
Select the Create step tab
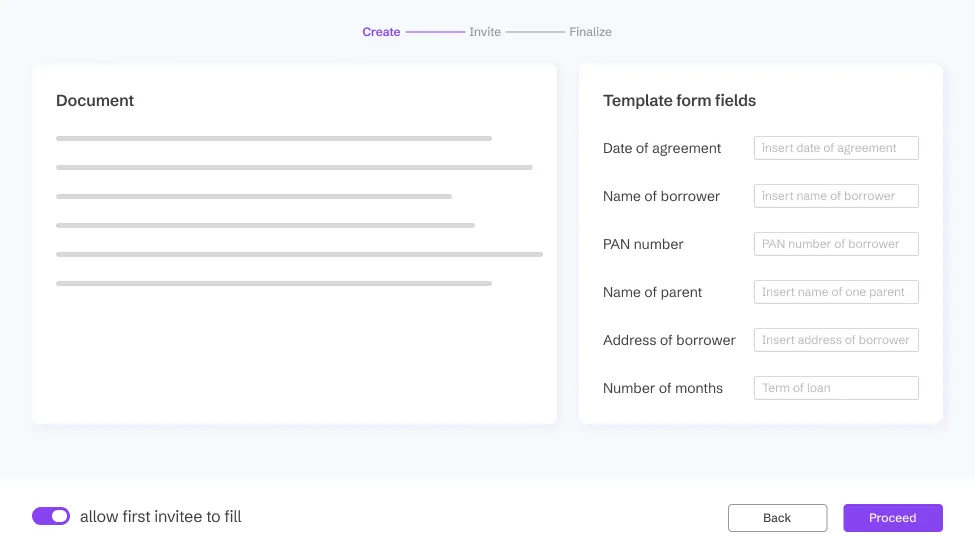click(381, 32)
